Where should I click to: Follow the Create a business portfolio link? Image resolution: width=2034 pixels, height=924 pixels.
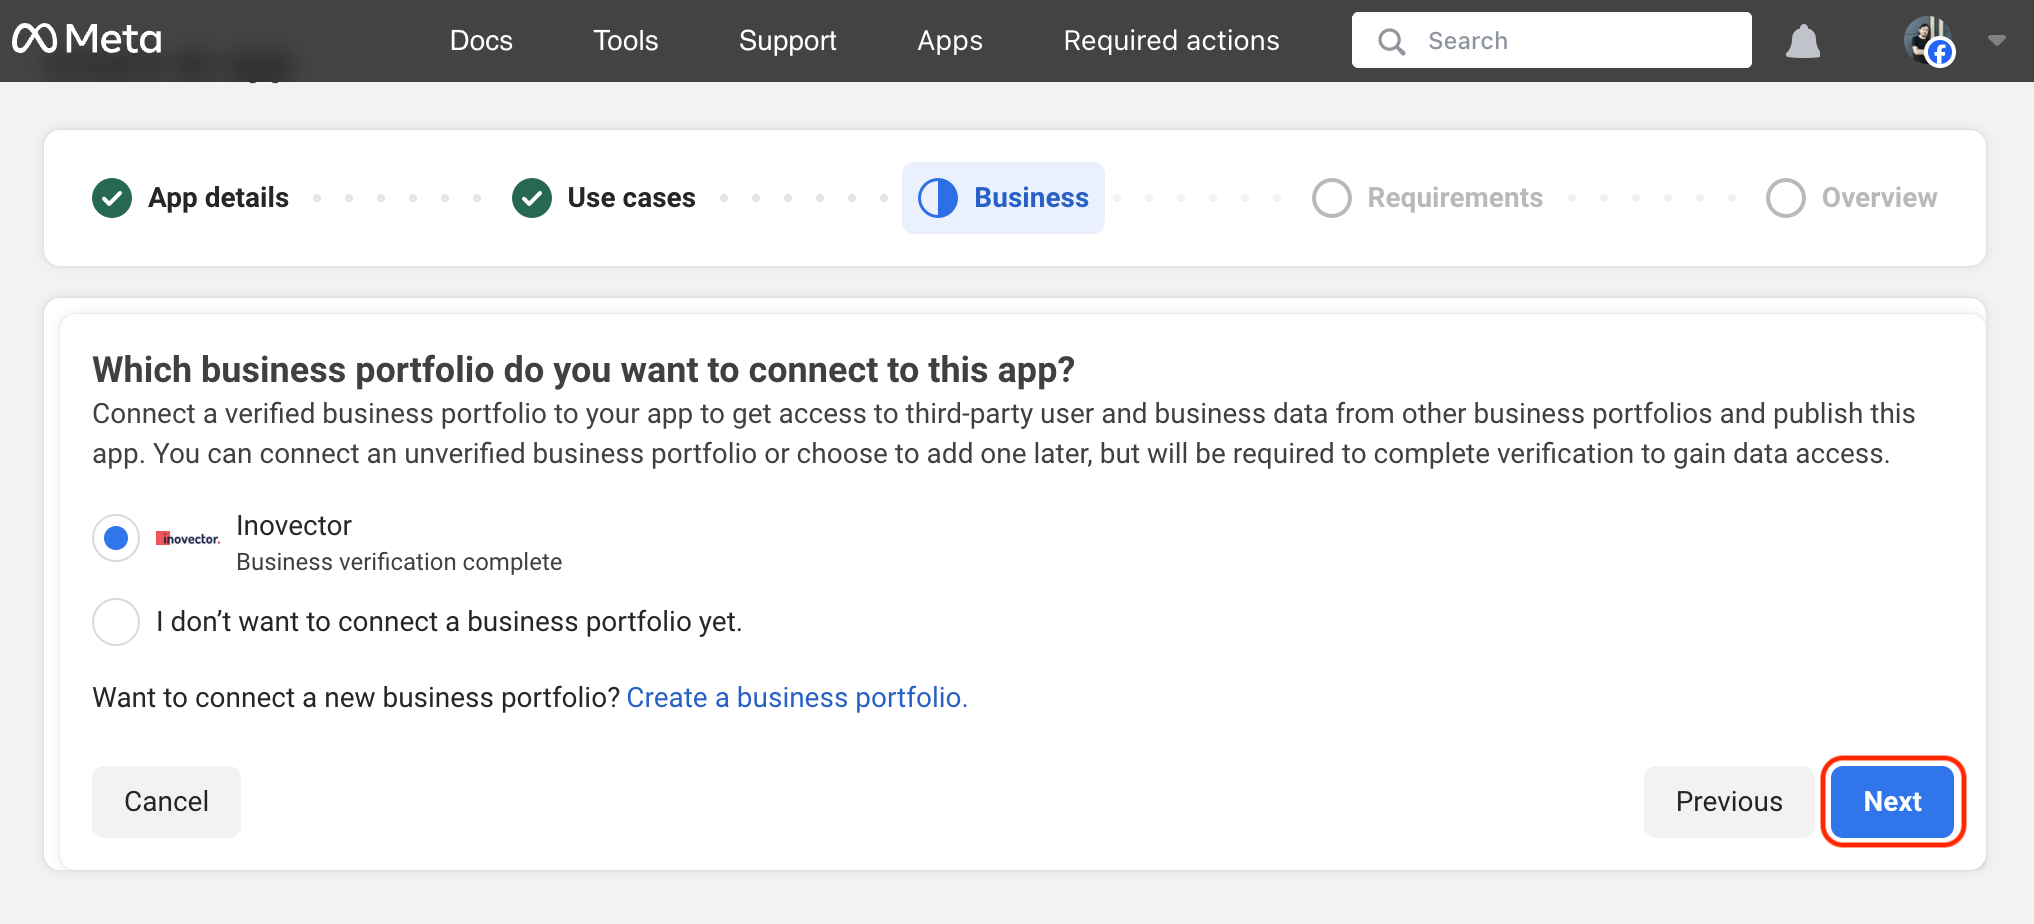coord(797,698)
